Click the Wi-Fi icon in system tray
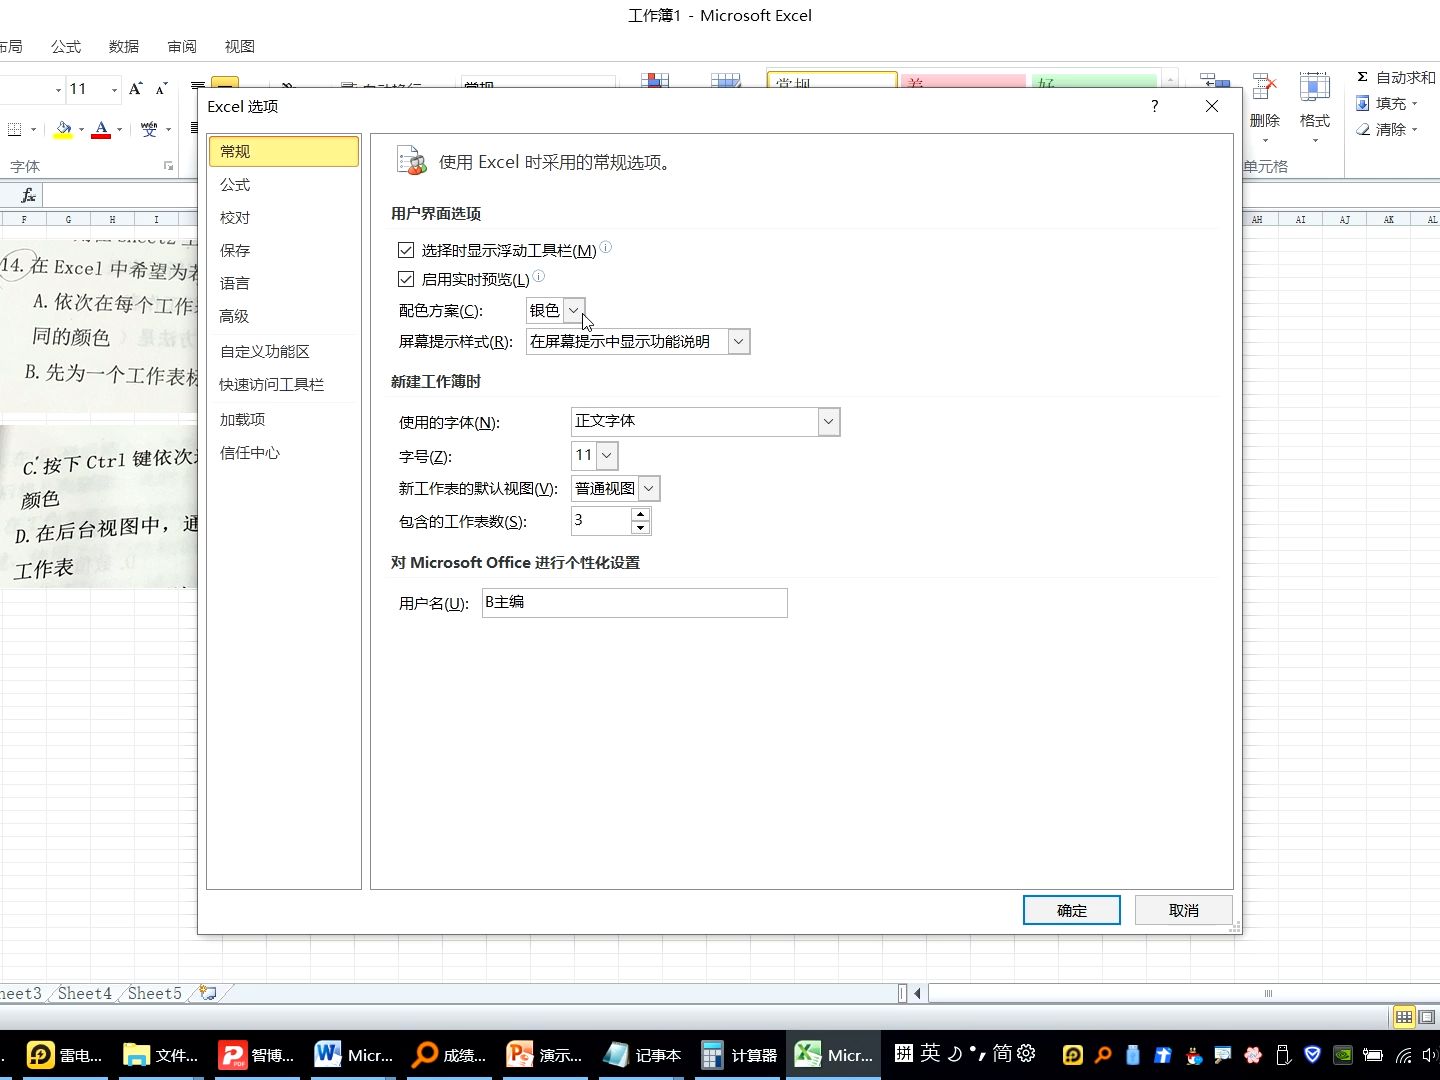The image size is (1440, 1080). (1404, 1055)
